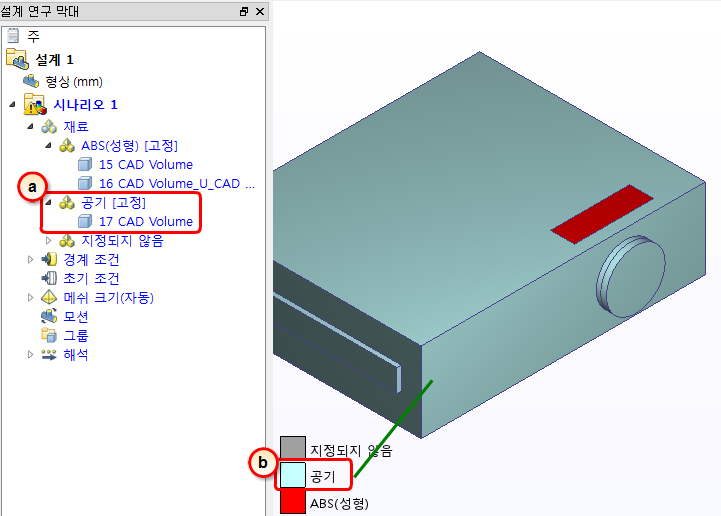Collapse the 시나리오 1 tree node
Screen dimensions: 721x516
pos(12,105)
